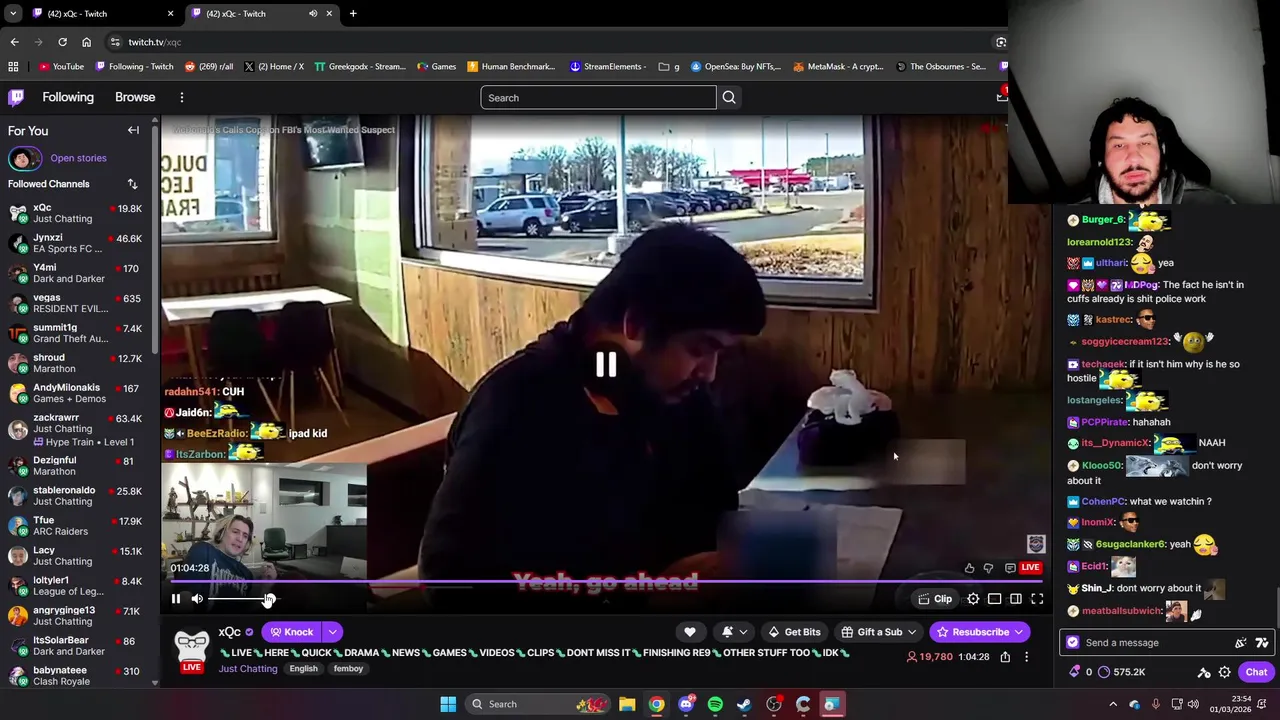This screenshot has height=720, width=1280.
Task: Open File Explorer from the taskbar
Action: pyautogui.click(x=627, y=704)
